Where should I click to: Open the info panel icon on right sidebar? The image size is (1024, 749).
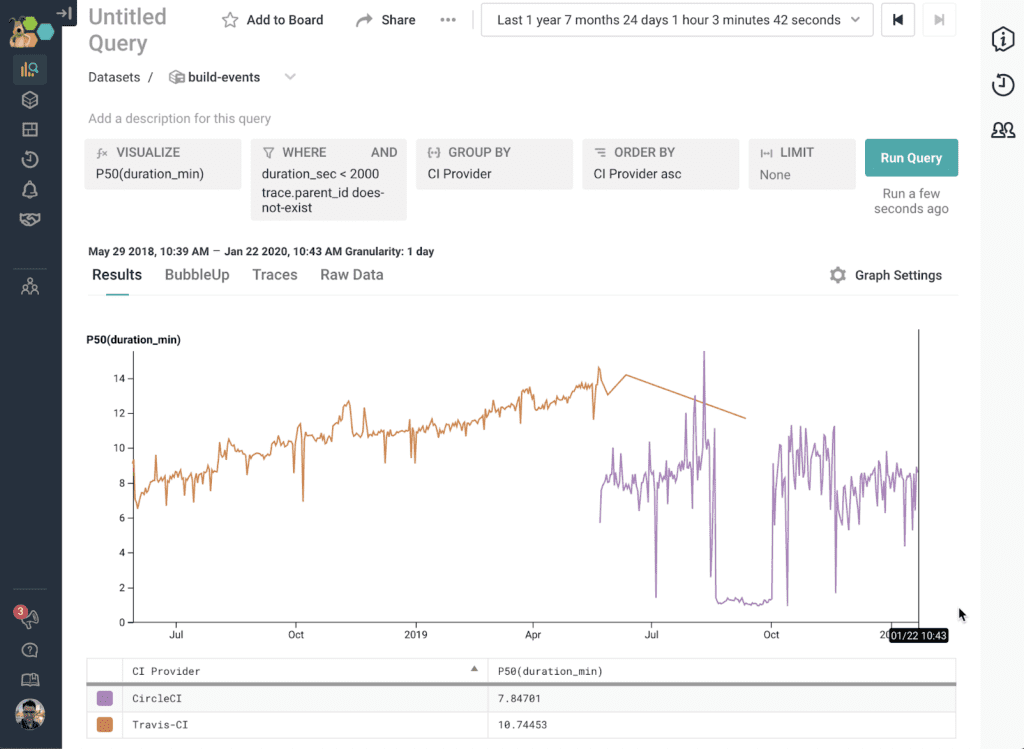point(1002,39)
